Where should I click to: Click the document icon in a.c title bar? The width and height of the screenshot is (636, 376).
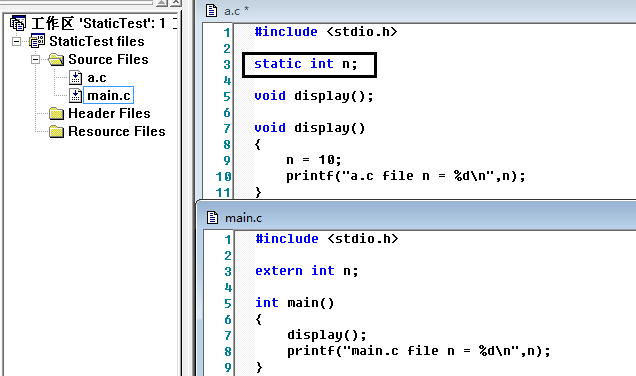(211, 10)
